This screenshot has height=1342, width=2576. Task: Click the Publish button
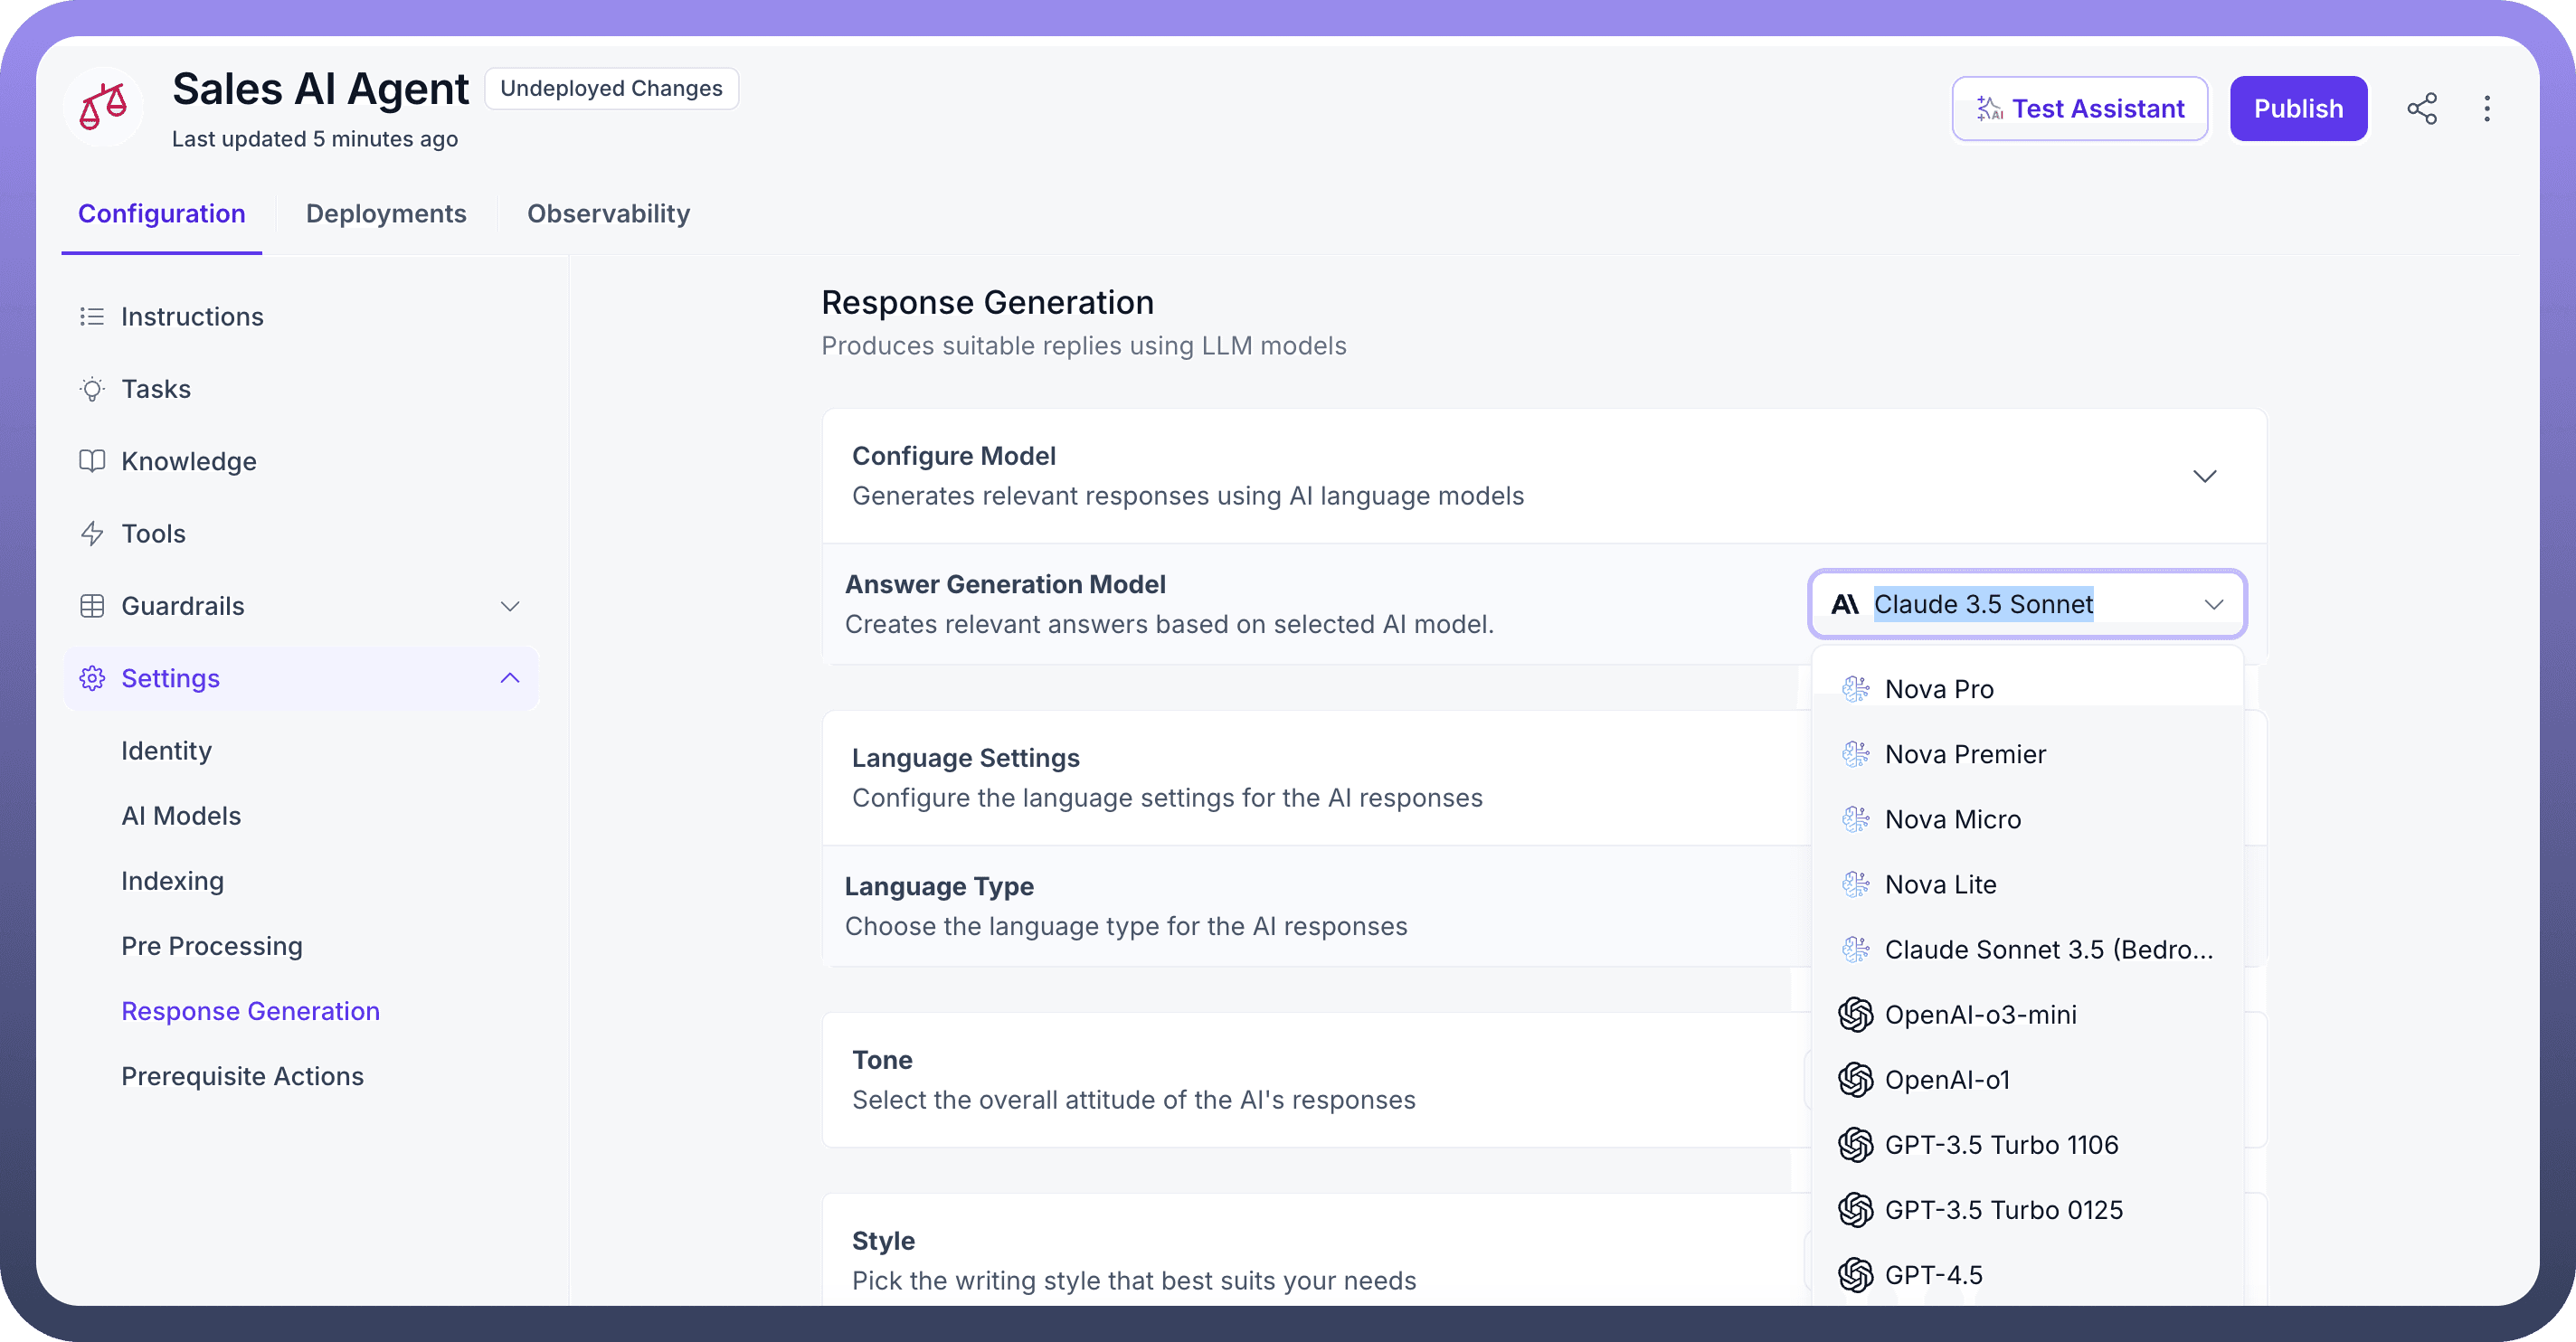pyautogui.click(x=2298, y=108)
